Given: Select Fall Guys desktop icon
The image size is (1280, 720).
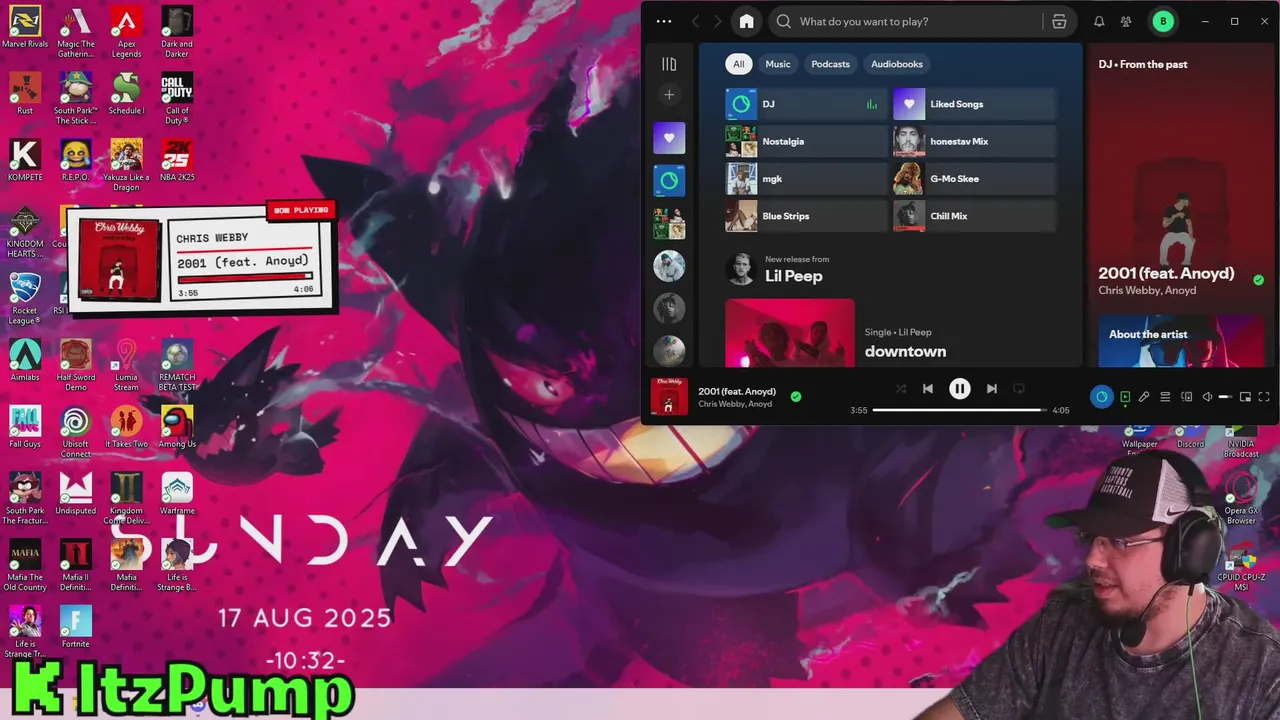Looking at the screenshot, I should [25, 427].
